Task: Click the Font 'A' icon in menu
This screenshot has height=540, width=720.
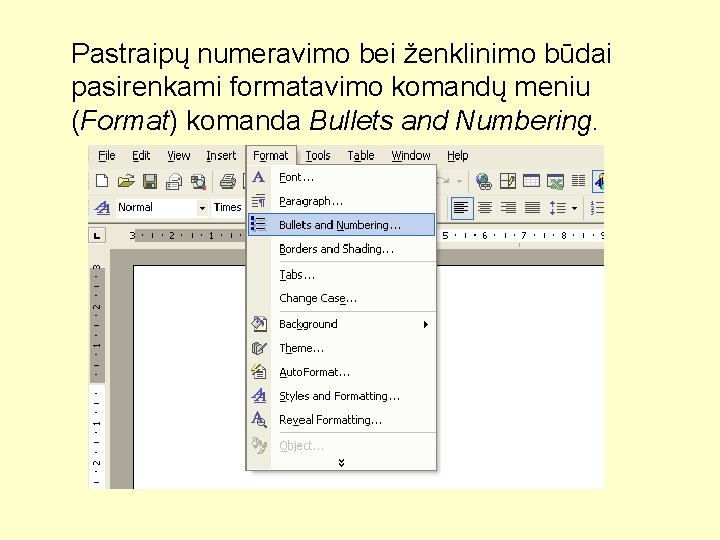Action: coord(259,177)
